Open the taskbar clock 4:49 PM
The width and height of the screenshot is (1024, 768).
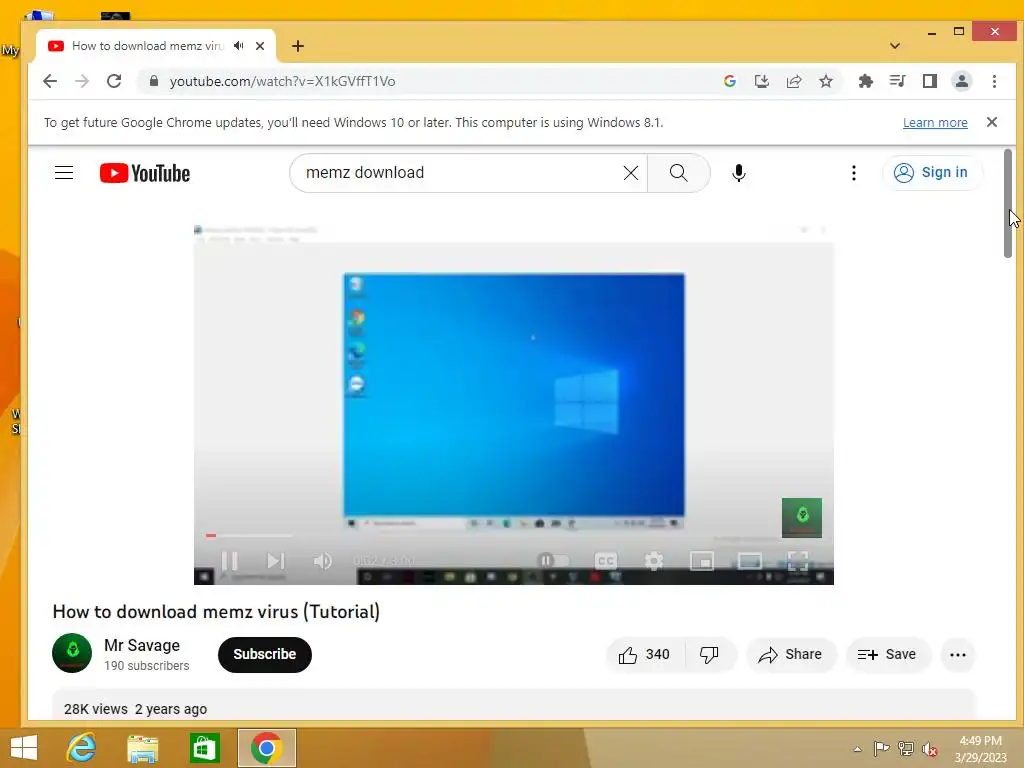[980, 749]
